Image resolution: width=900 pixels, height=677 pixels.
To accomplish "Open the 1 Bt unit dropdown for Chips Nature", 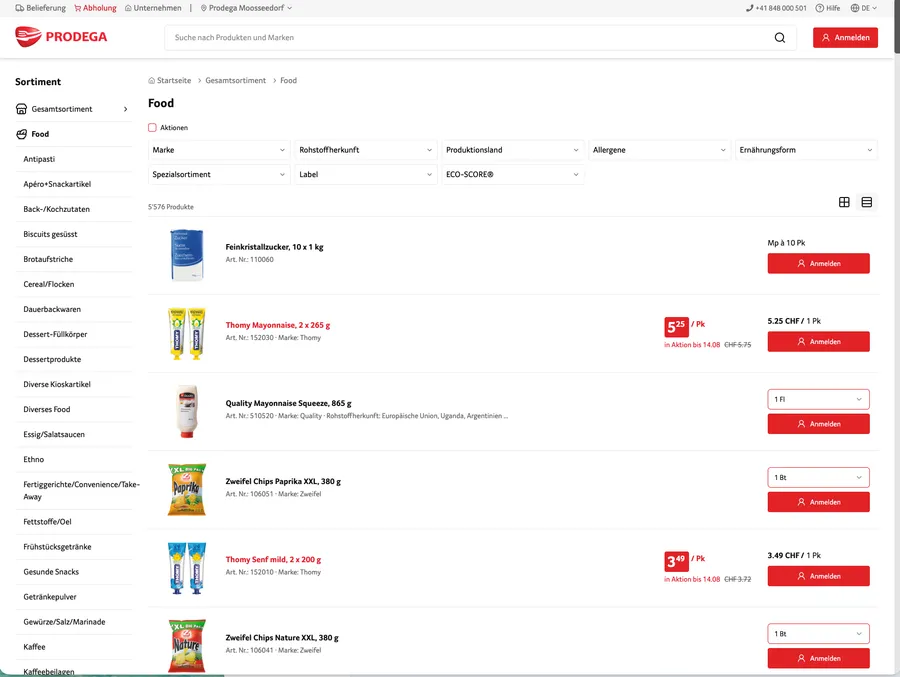I will tap(818, 633).
